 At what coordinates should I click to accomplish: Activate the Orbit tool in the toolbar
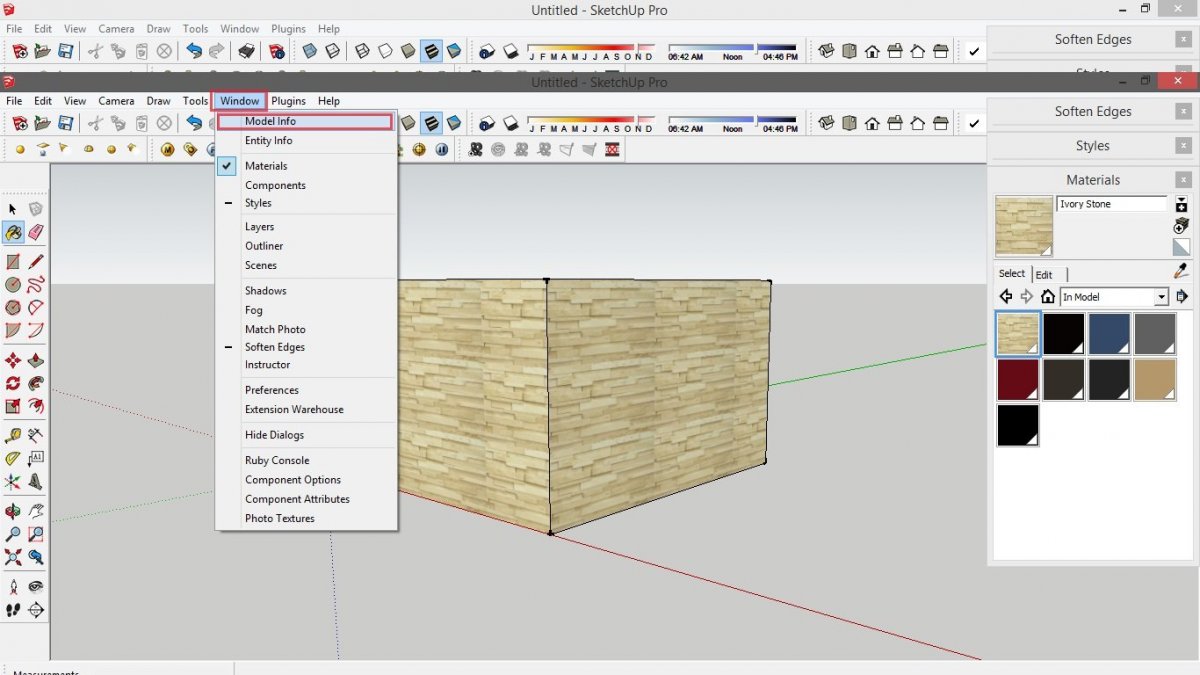[x=15, y=510]
